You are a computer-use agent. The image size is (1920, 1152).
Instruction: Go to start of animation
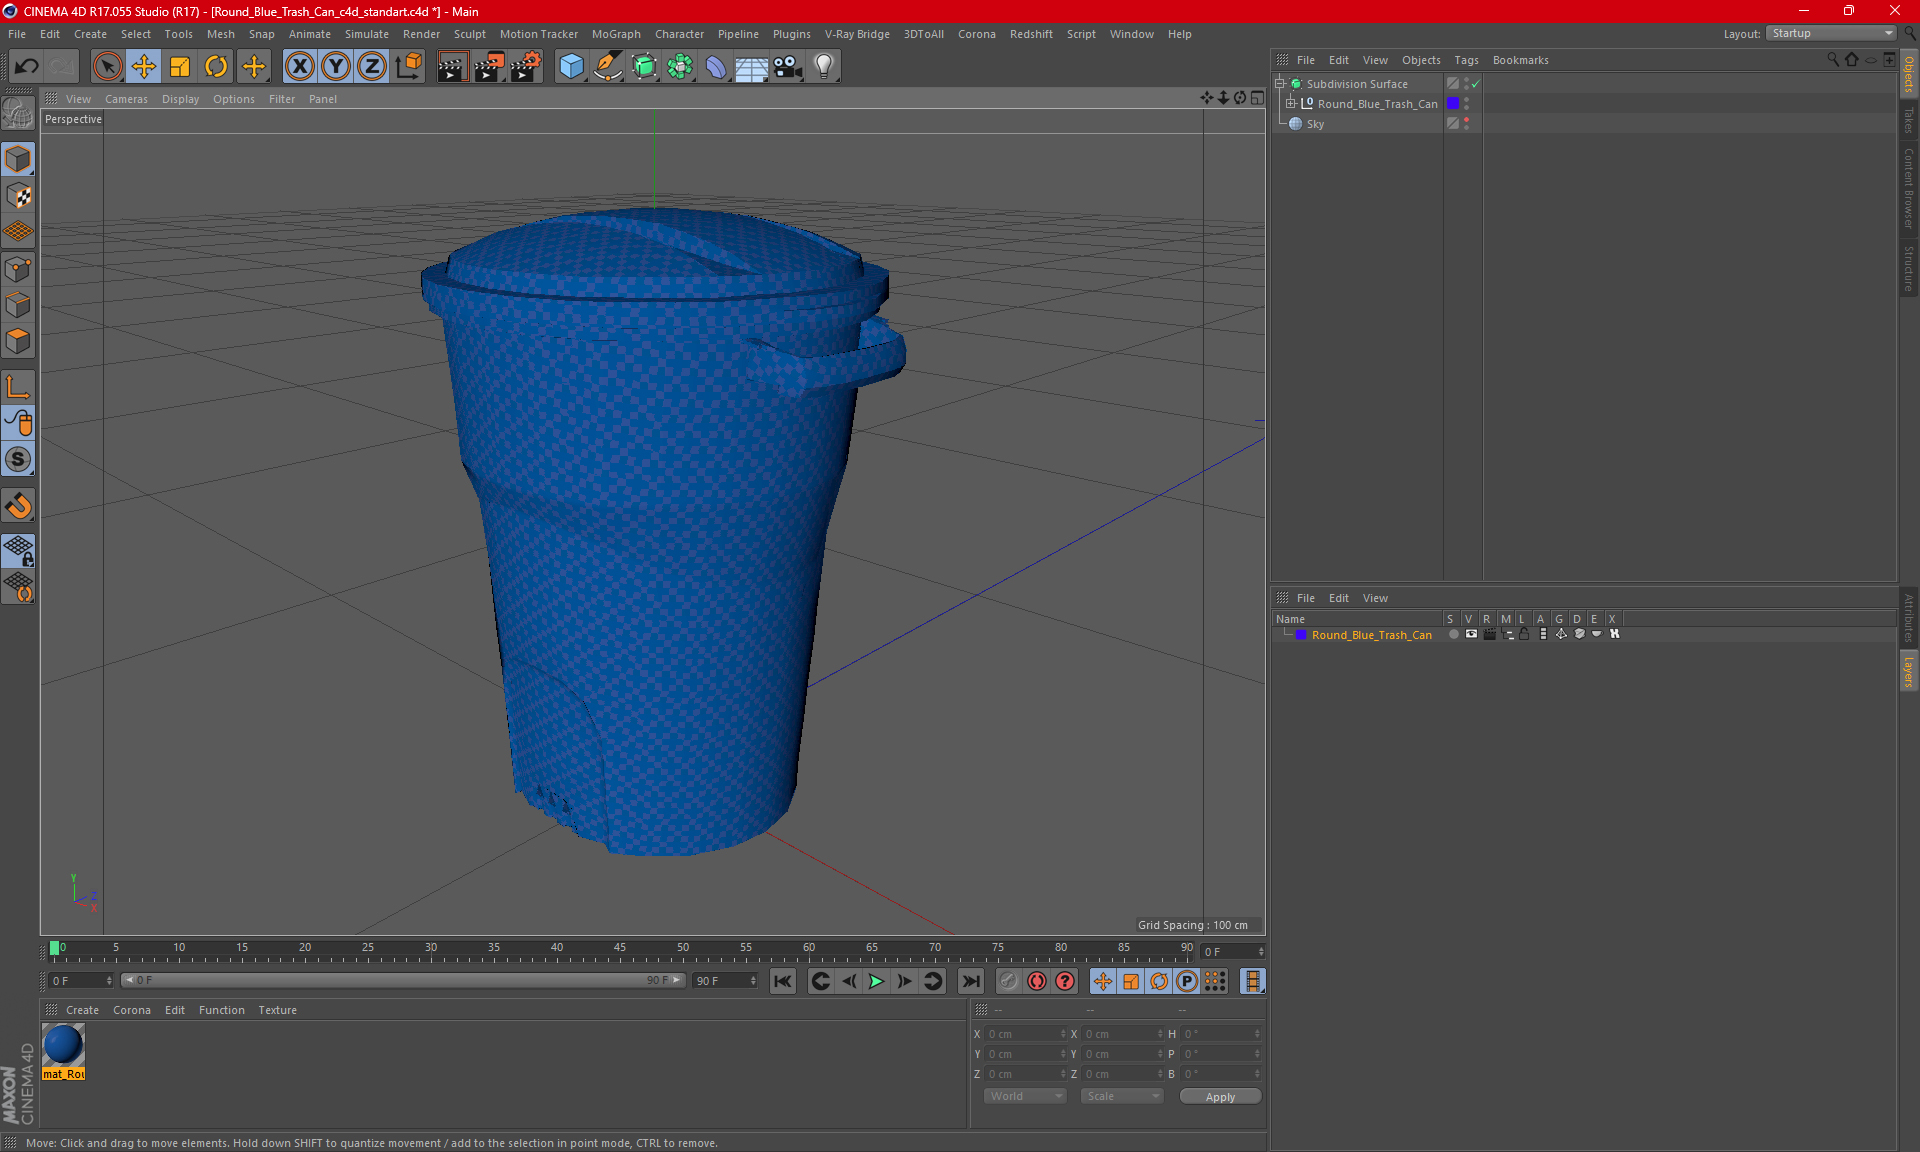click(783, 981)
